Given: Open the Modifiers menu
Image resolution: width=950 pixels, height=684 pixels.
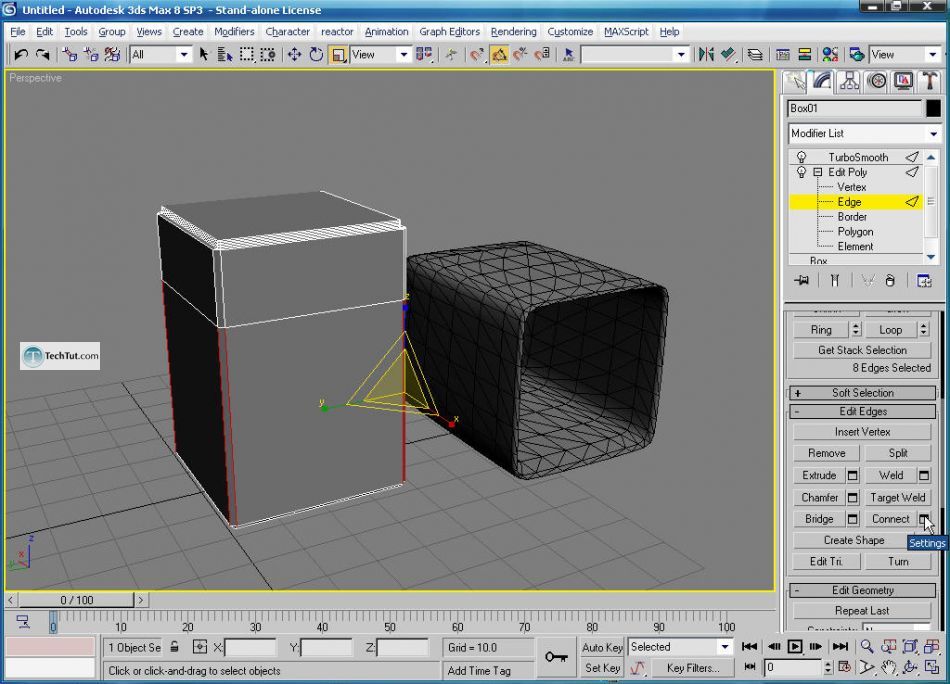Looking at the screenshot, I should click(x=234, y=32).
